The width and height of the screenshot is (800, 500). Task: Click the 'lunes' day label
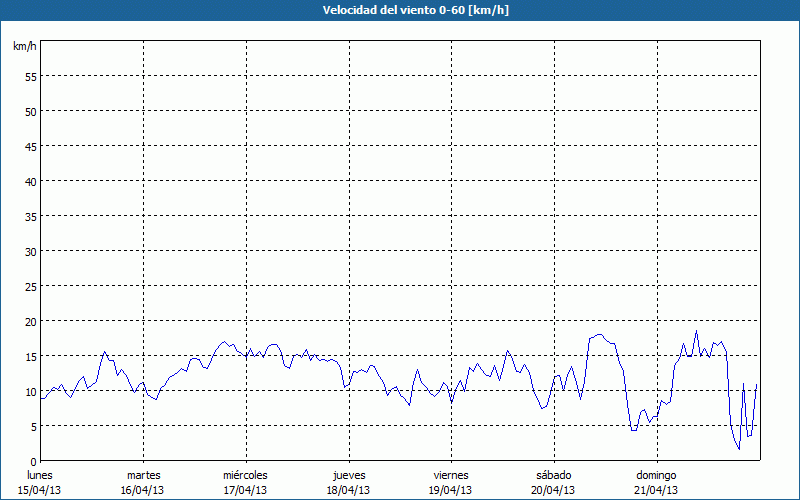pos(40,475)
